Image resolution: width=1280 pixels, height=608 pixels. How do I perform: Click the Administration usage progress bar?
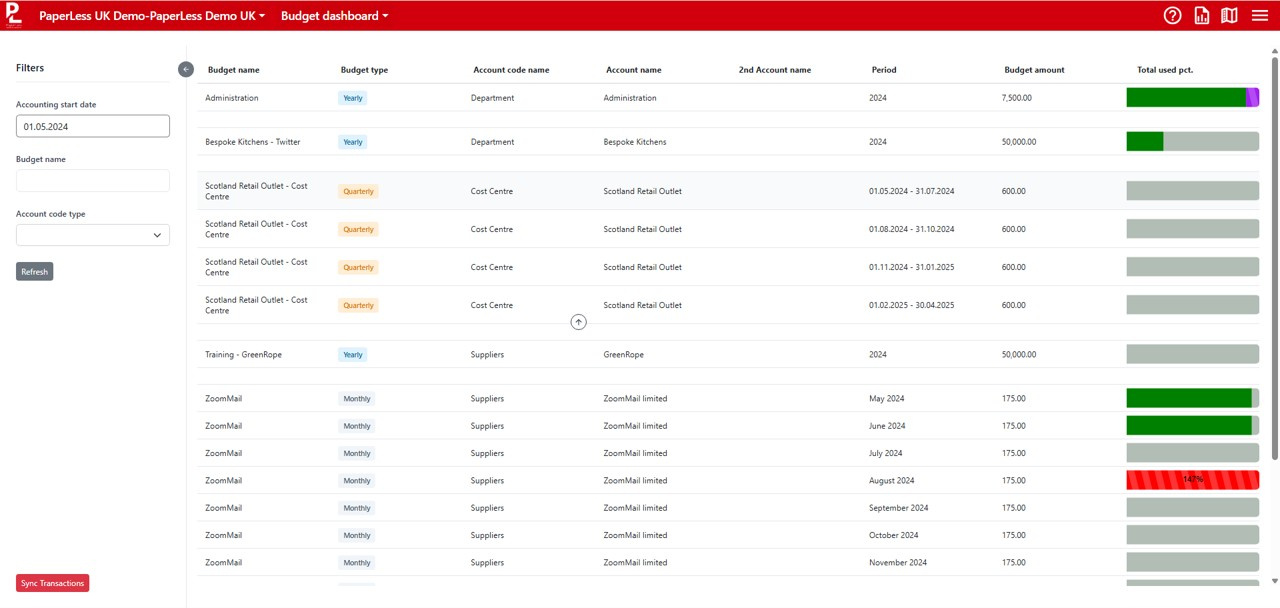tap(1192, 98)
